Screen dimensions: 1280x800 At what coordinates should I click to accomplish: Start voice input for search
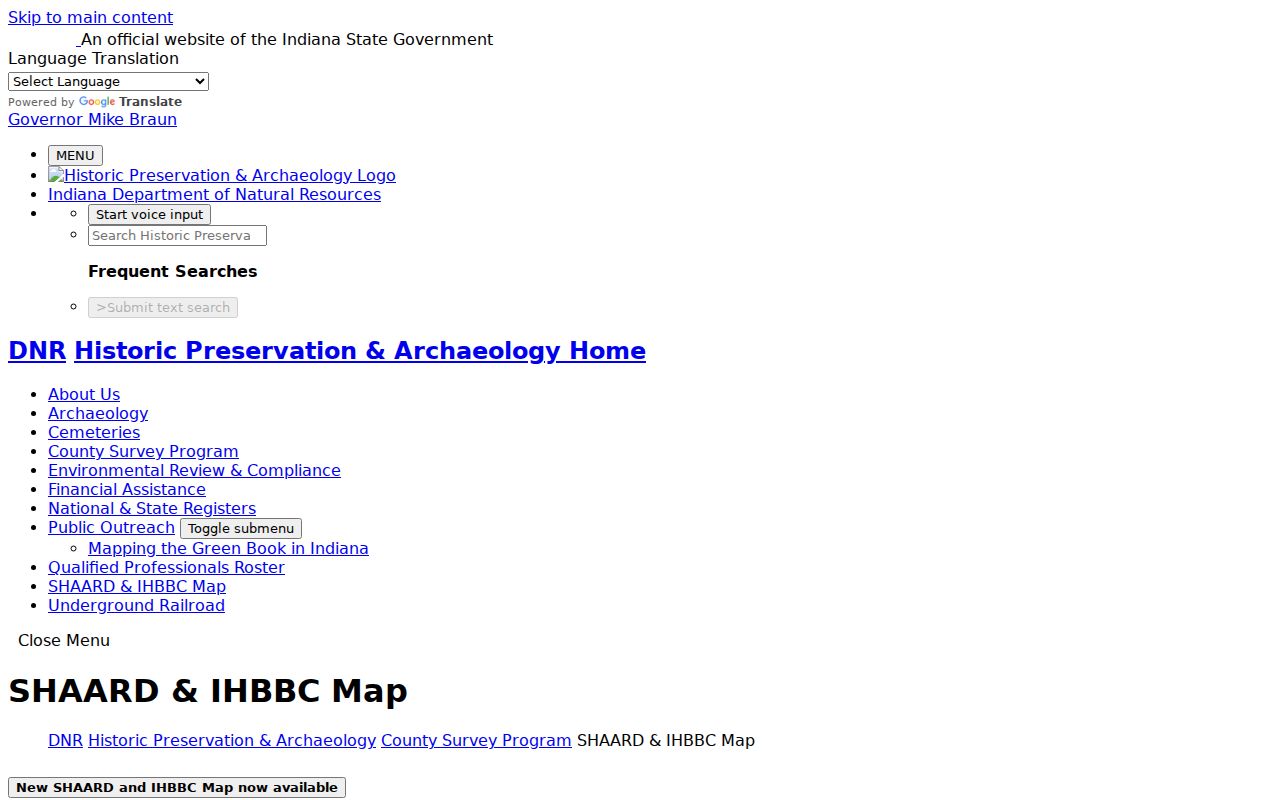click(x=149, y=214)
